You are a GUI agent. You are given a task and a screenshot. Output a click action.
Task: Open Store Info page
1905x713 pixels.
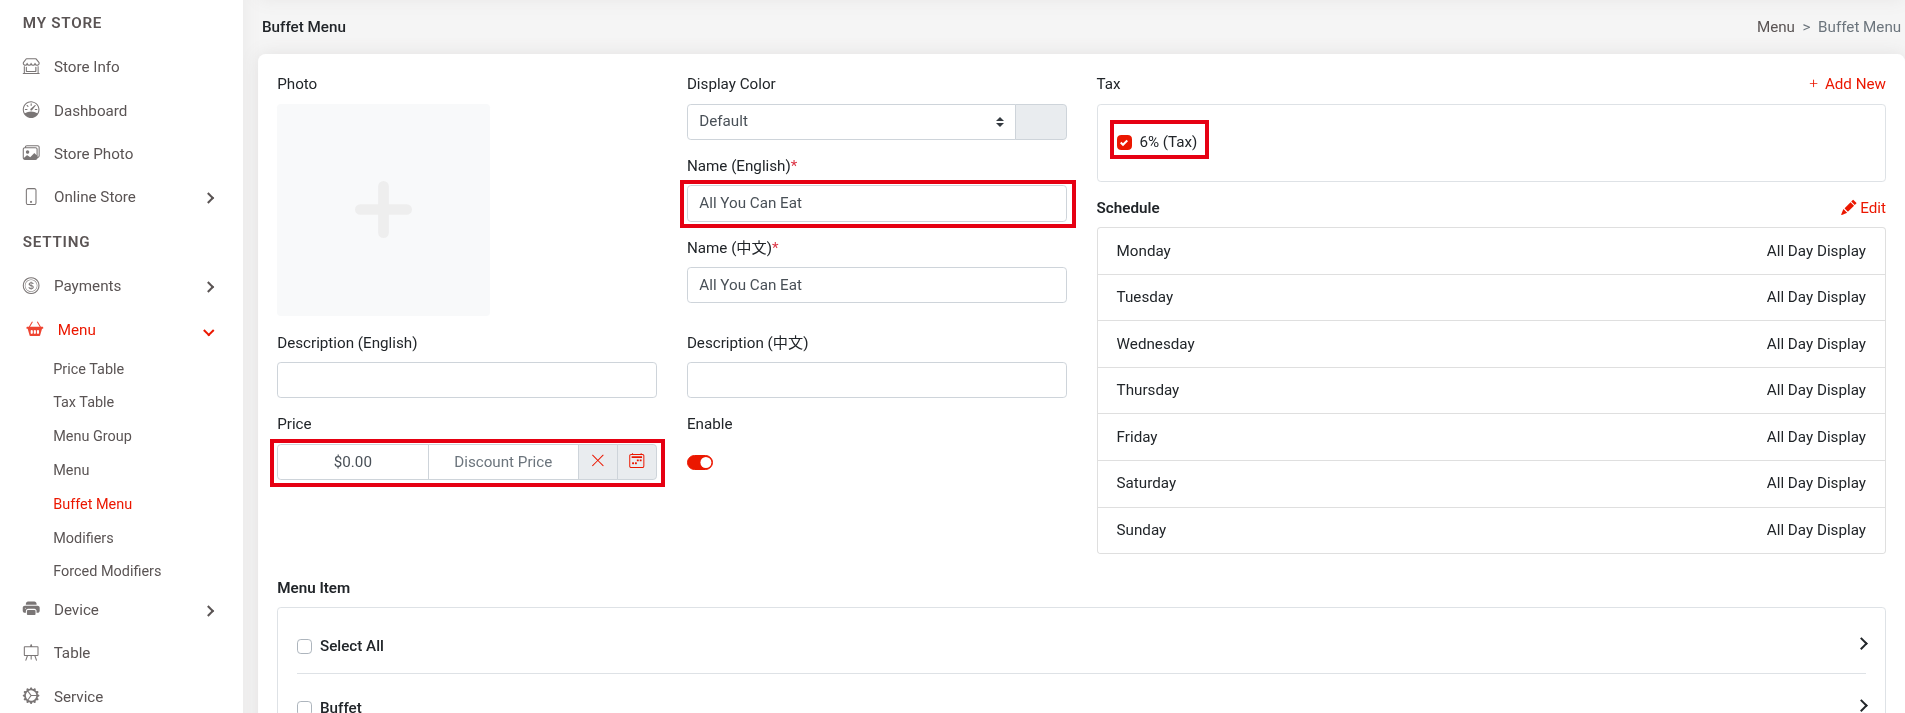tap(86, 67)
